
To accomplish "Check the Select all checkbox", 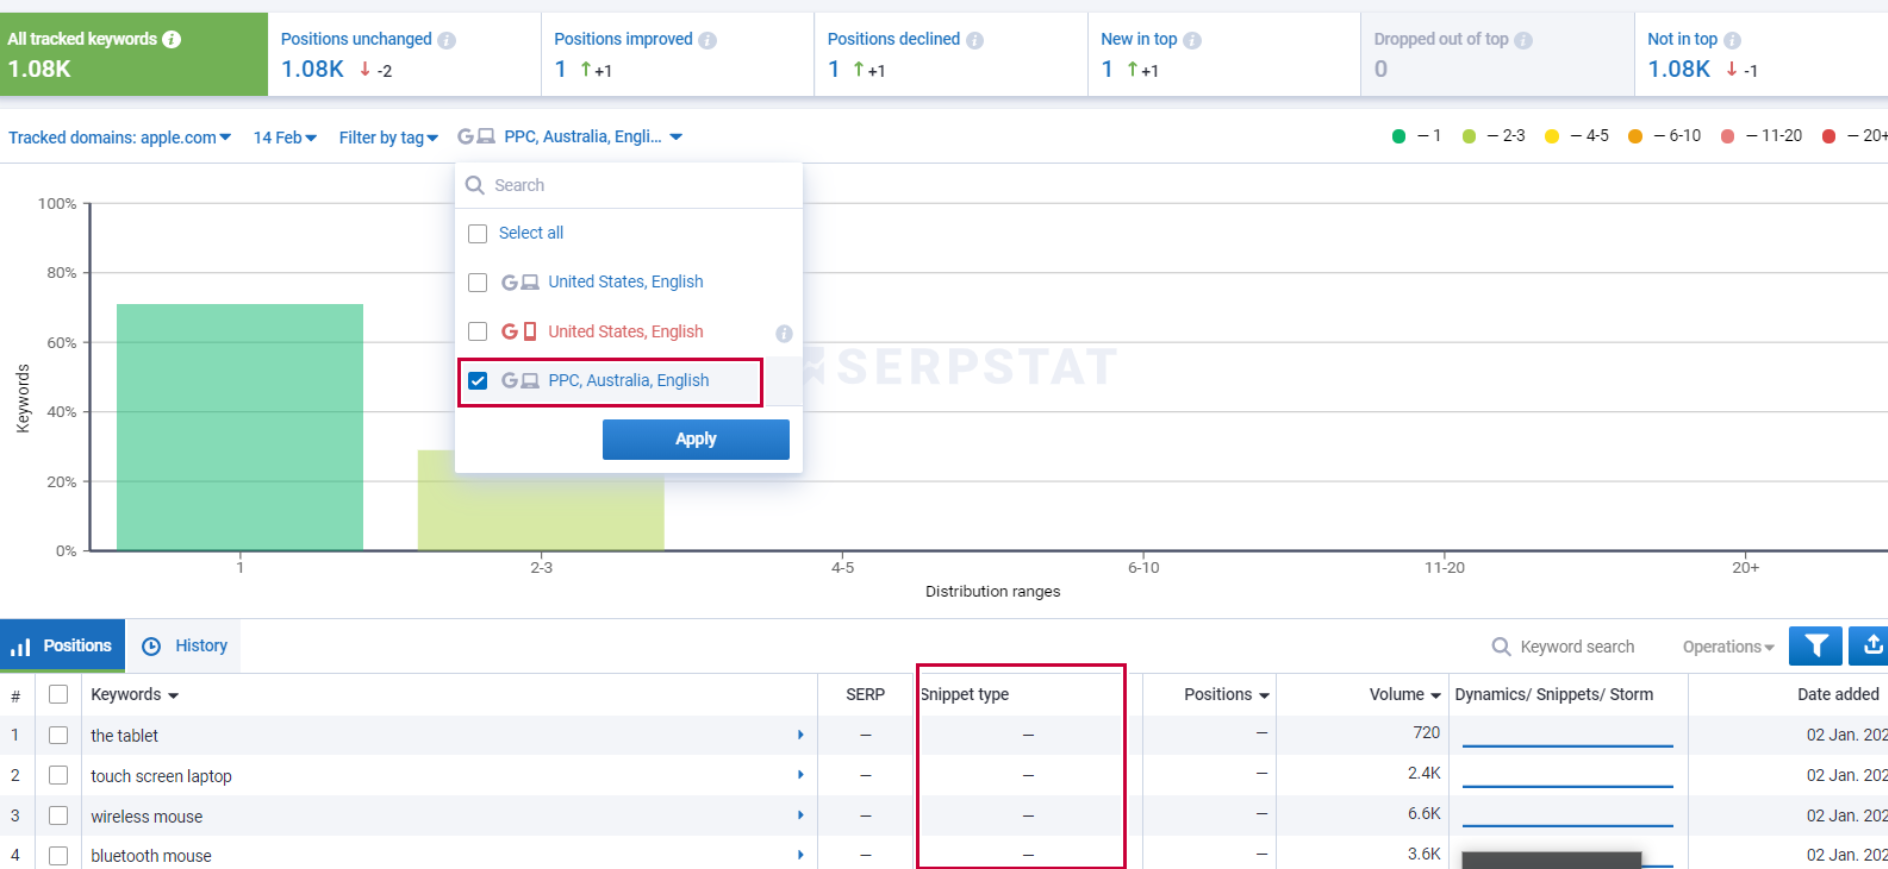I will (478, 233).
